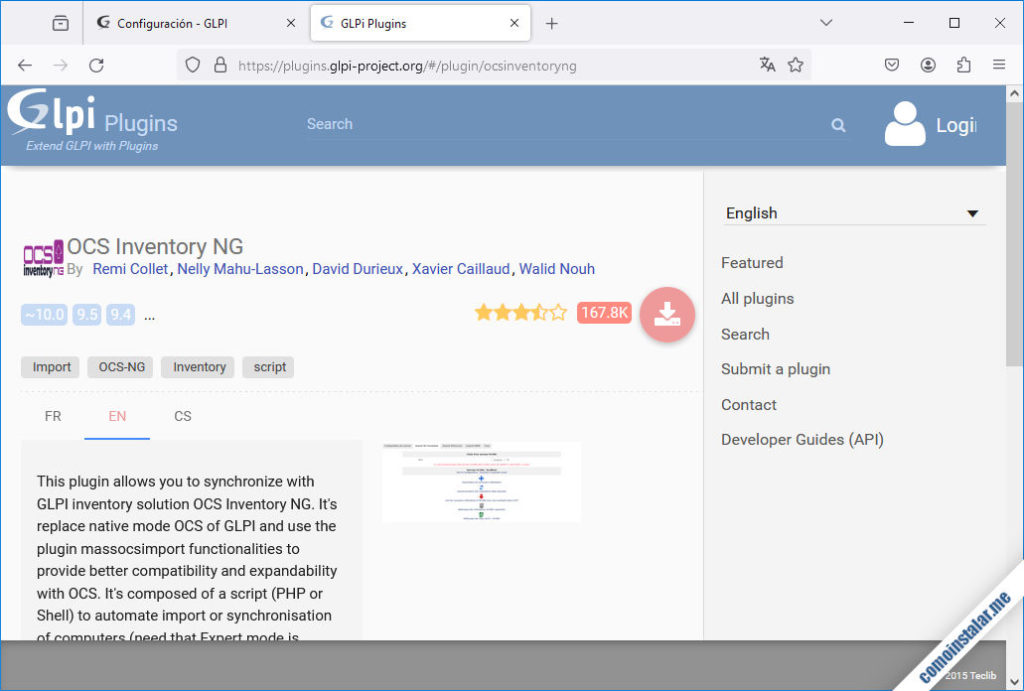Open the Firefox extensions puzzle icon

click(x=963, y=65)
